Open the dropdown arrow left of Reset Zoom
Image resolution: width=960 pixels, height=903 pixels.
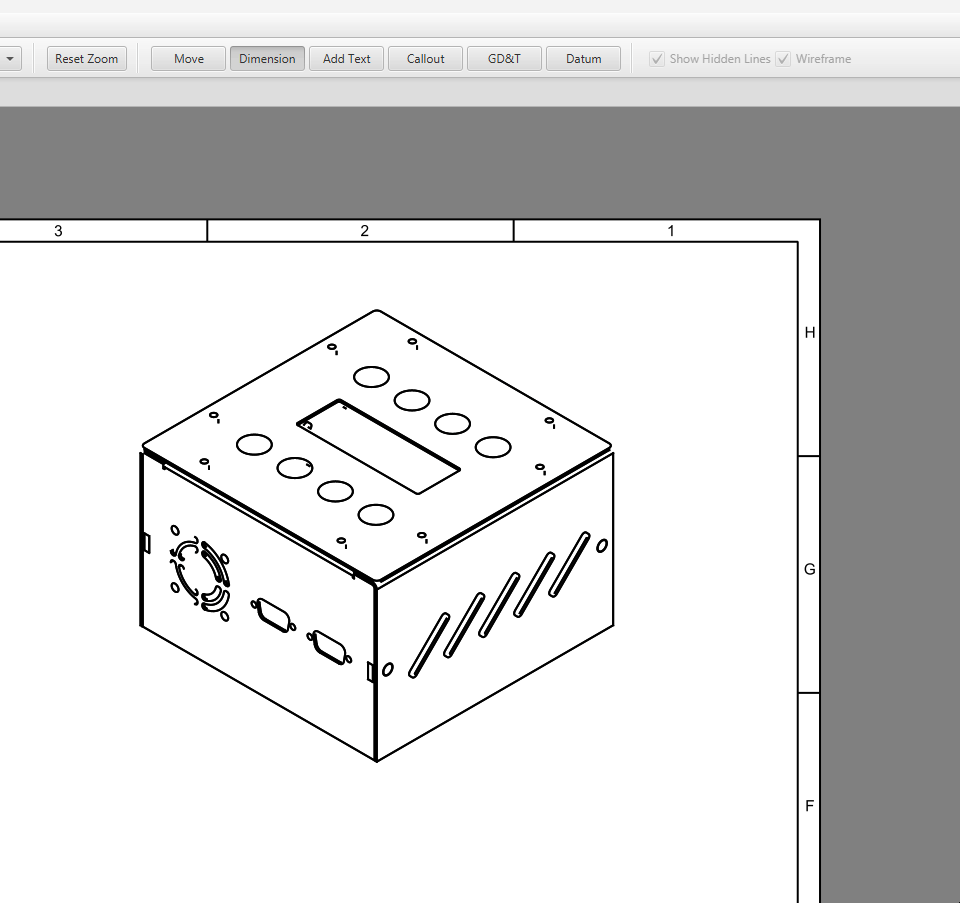coord(10,59)
